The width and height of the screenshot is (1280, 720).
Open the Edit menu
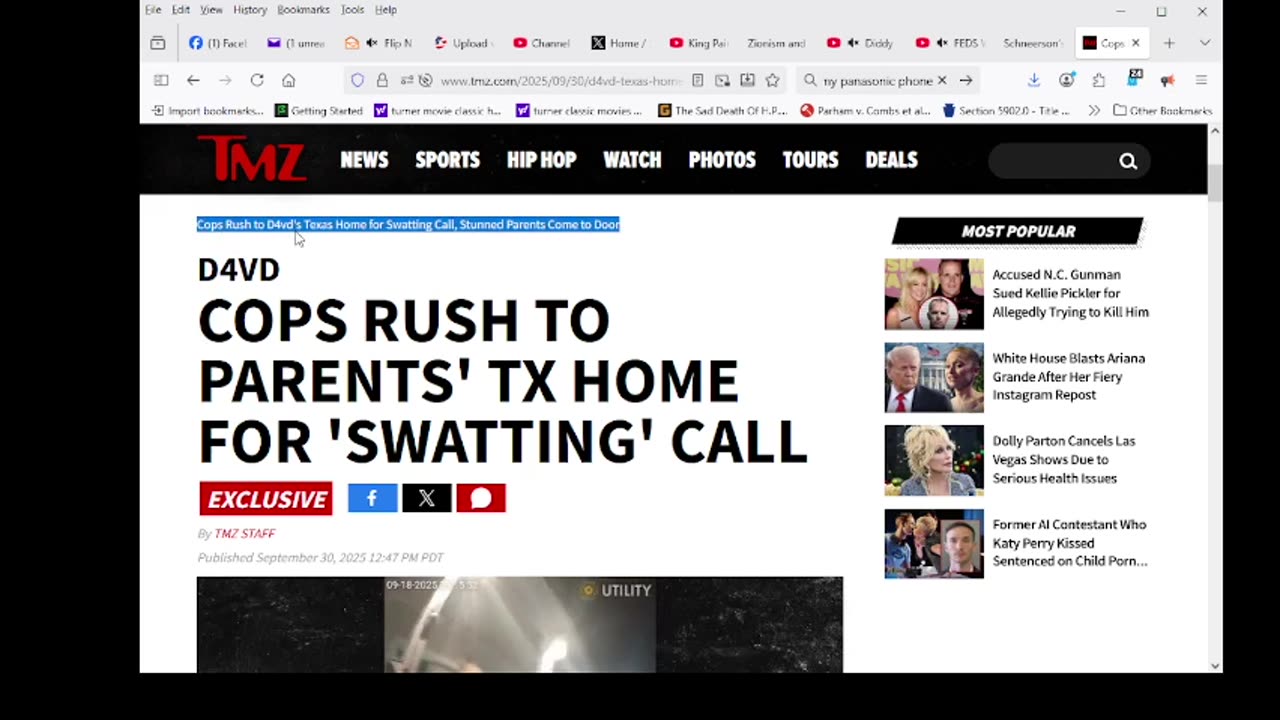[x=180, y=10]
